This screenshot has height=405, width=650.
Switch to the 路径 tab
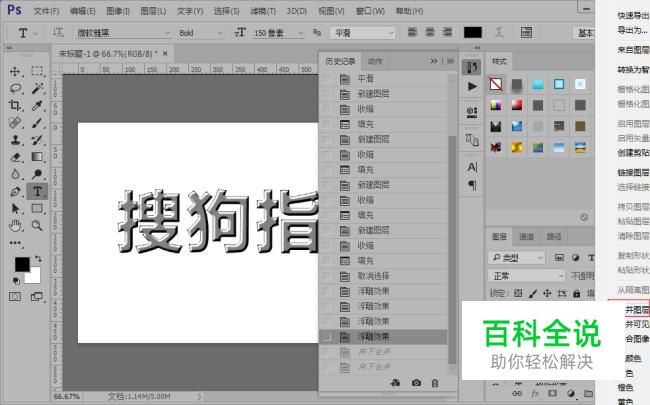click(x=554, y=237)
